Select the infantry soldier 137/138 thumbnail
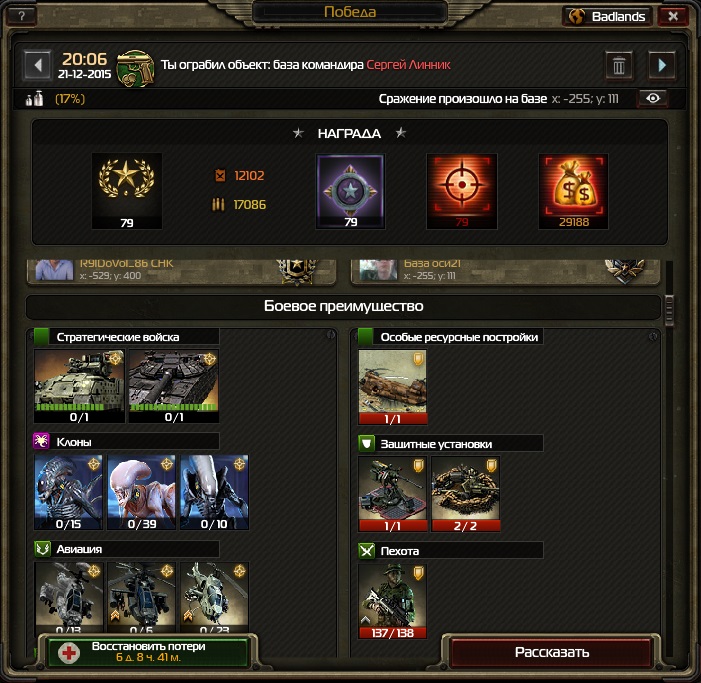Screen dimensions: 701x683 coord(393,601)
